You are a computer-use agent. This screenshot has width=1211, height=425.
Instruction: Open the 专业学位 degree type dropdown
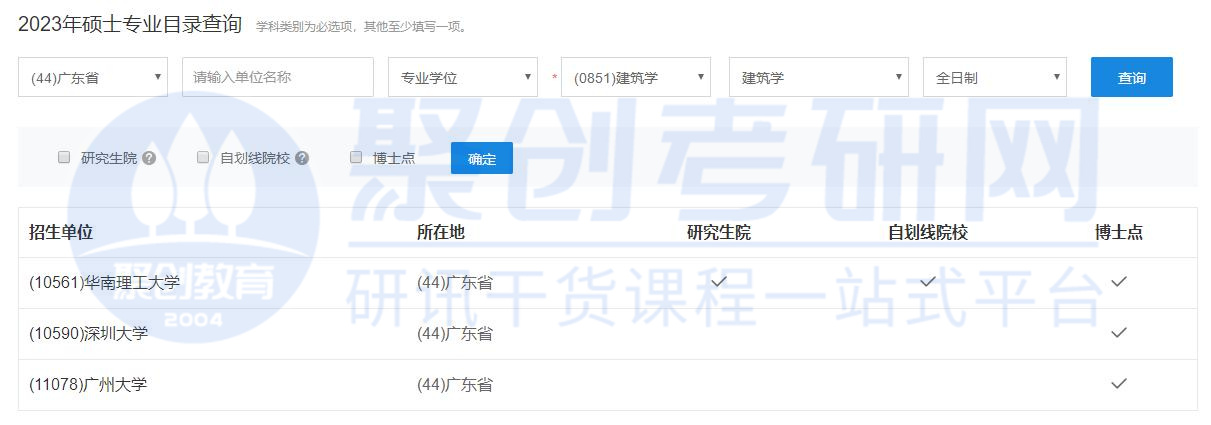463,77
